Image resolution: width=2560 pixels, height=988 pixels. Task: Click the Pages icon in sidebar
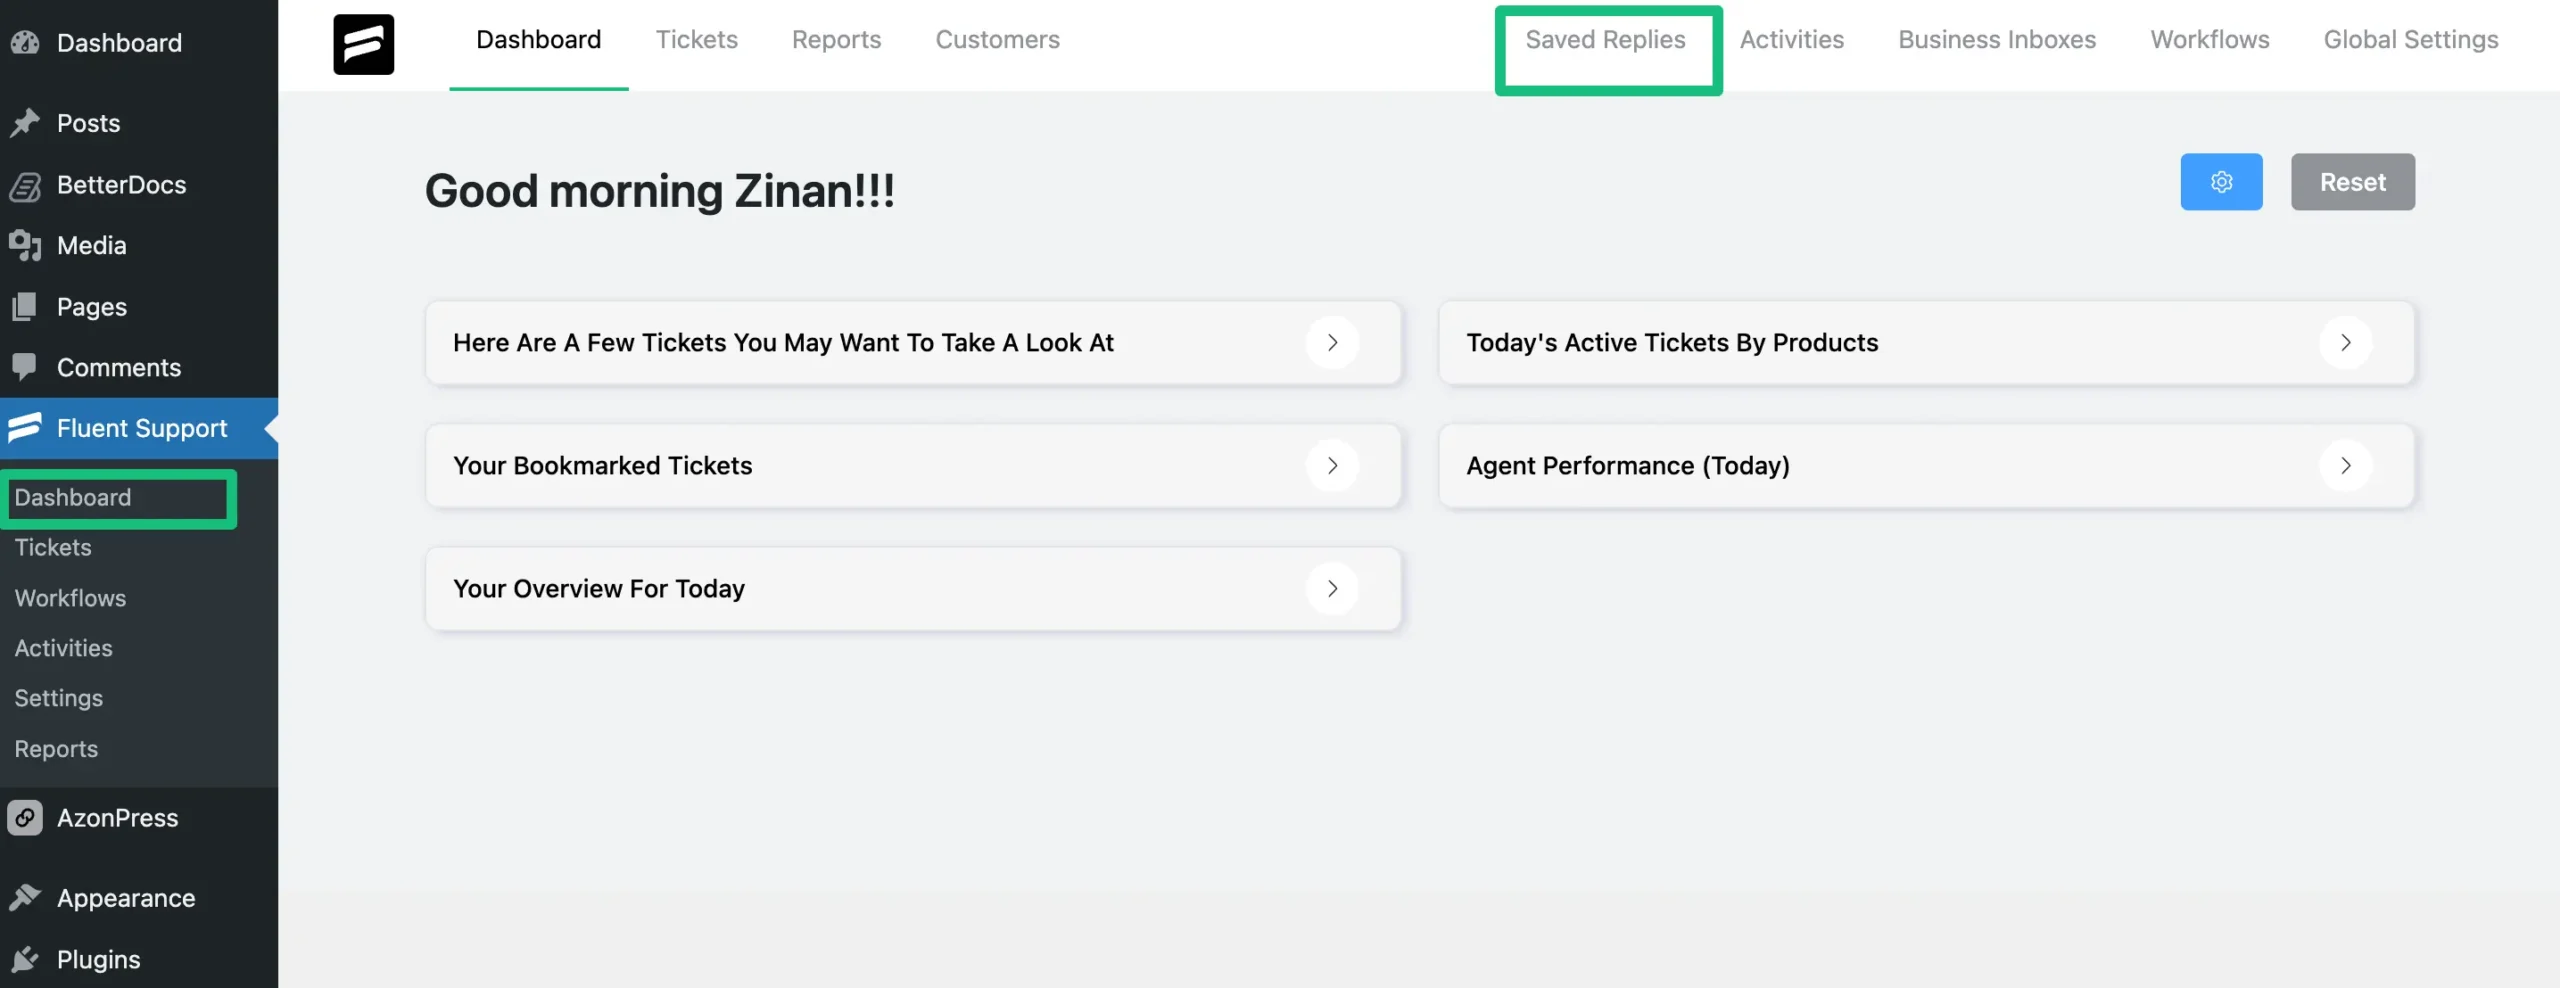pos(25,307)
